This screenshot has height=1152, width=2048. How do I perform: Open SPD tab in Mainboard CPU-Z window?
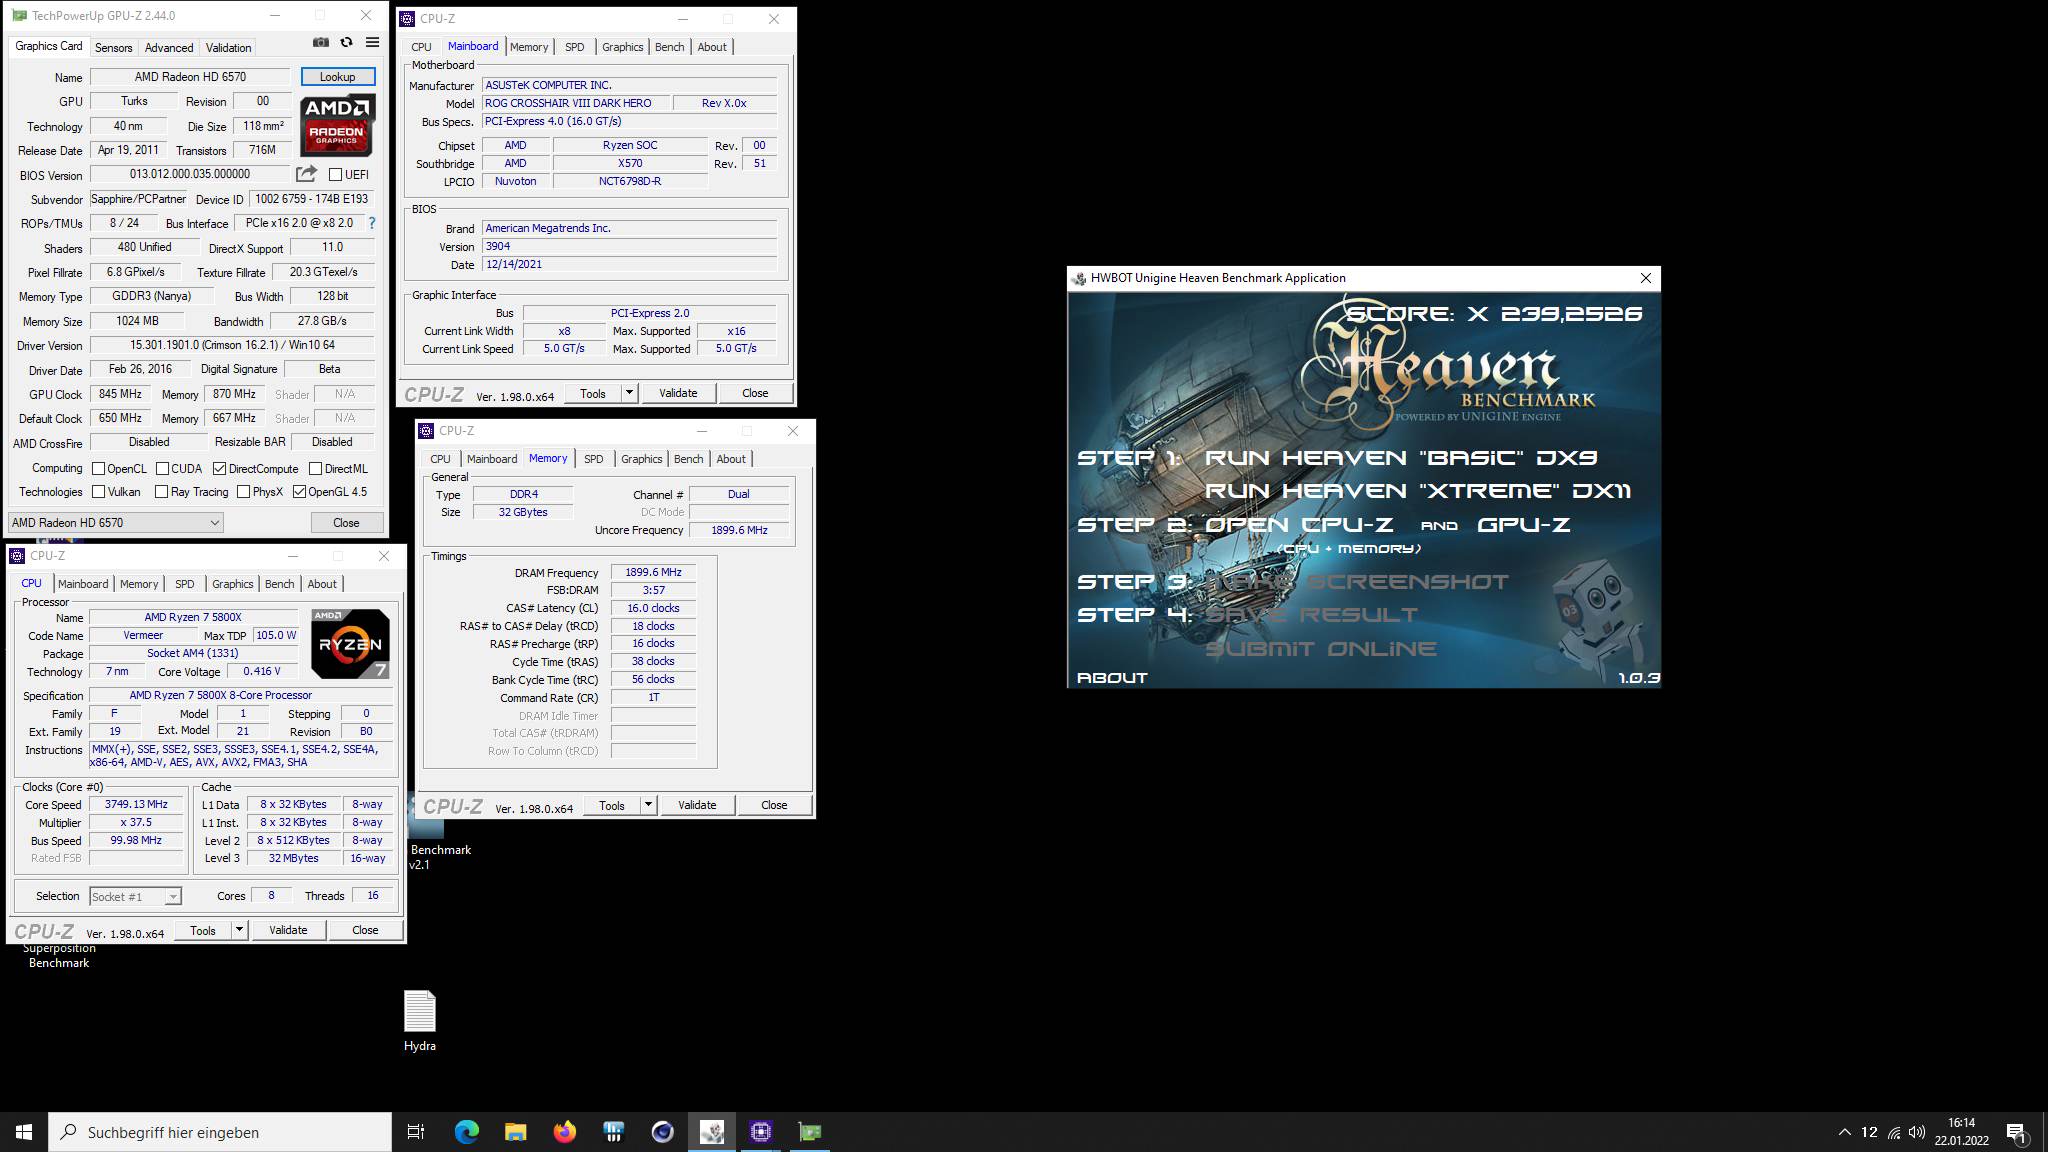[x=574, y=47]
